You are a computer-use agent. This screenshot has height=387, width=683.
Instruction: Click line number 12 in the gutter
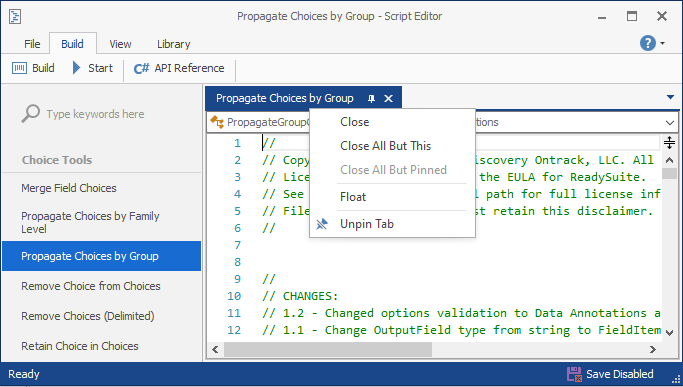point(234,330)
